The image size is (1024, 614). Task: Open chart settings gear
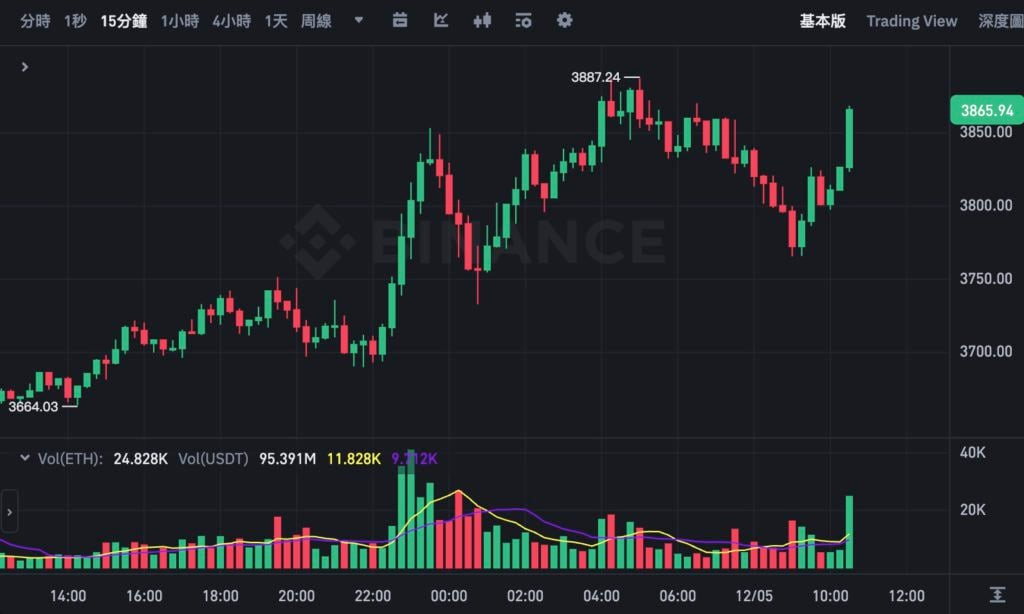(565, 20)
